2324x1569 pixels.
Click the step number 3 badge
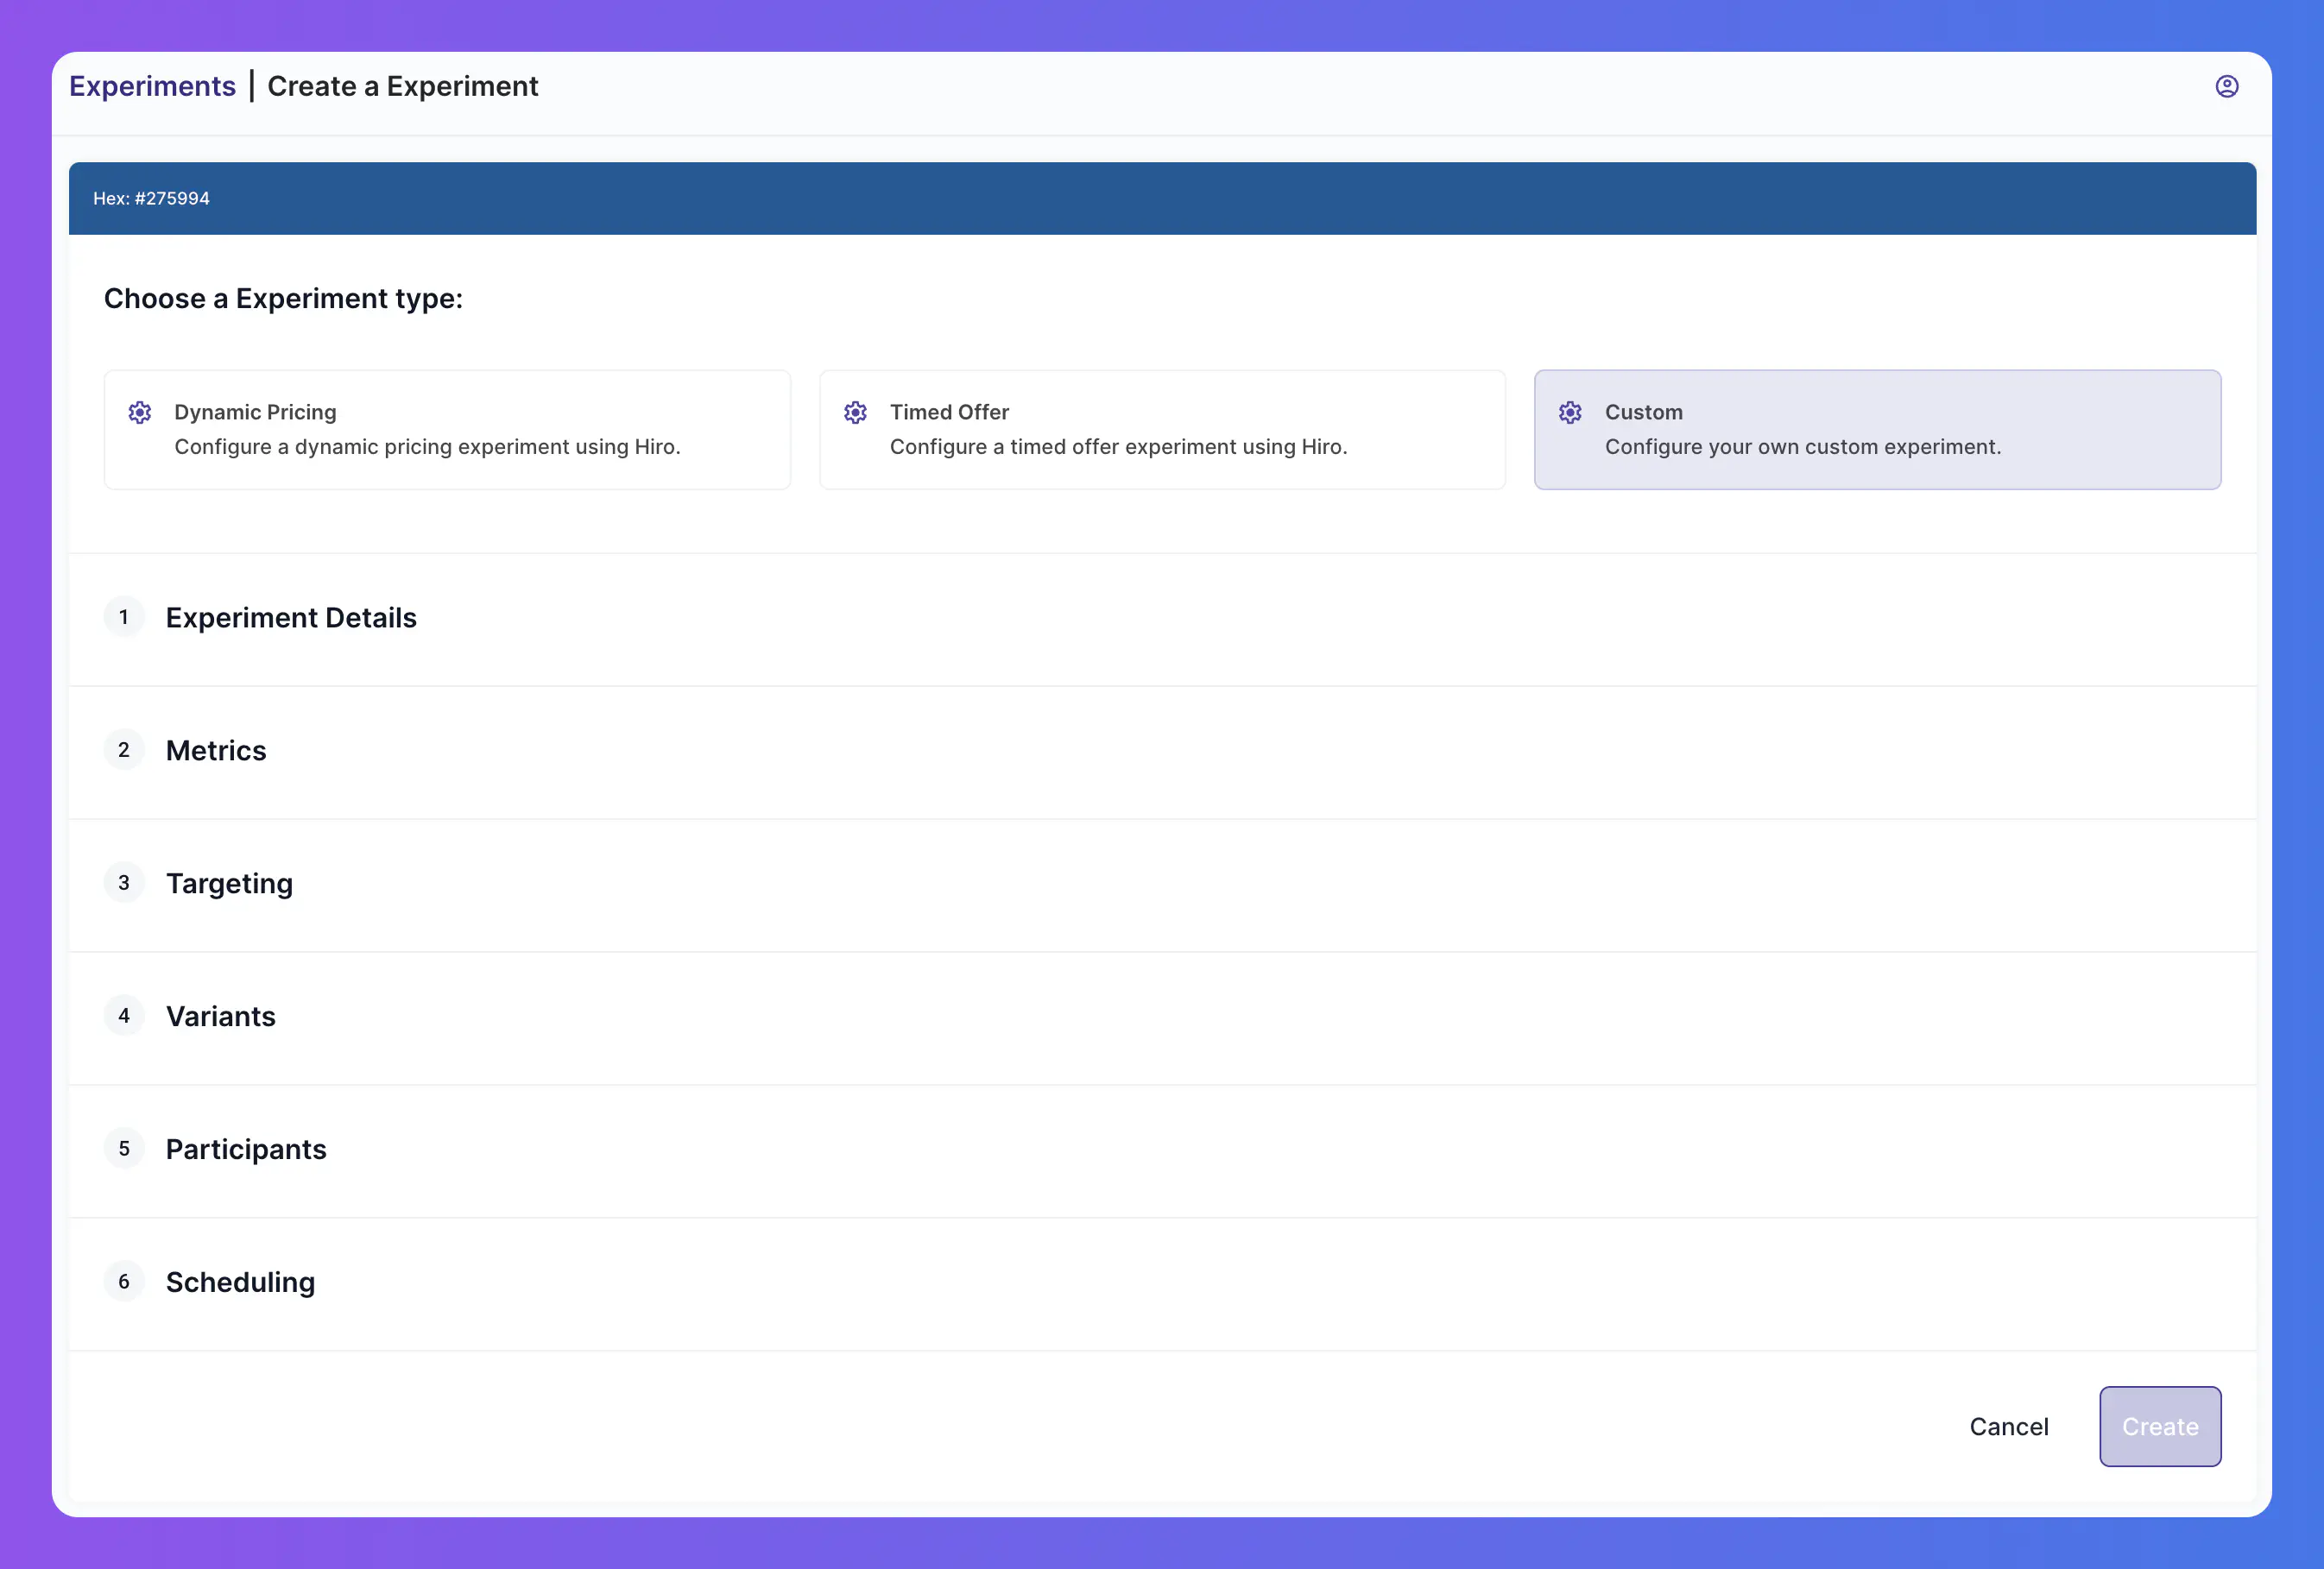tap(124, 883)
